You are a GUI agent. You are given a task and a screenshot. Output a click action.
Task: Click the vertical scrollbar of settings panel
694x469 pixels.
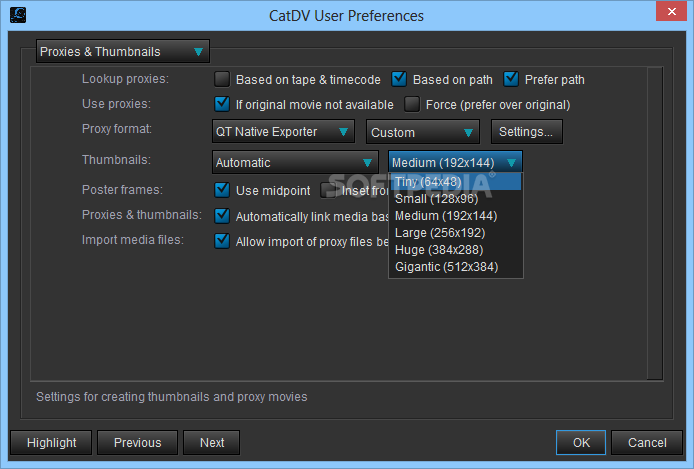tap(655, 223)
